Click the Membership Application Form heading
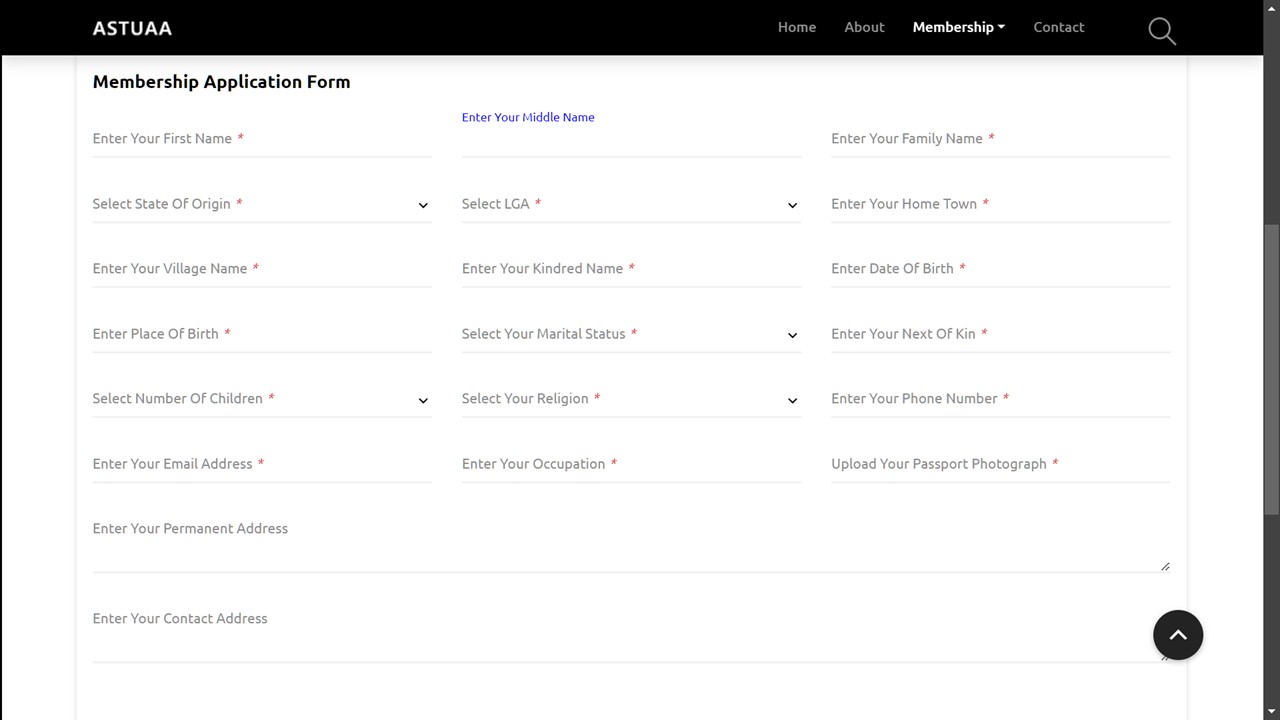 221,82
